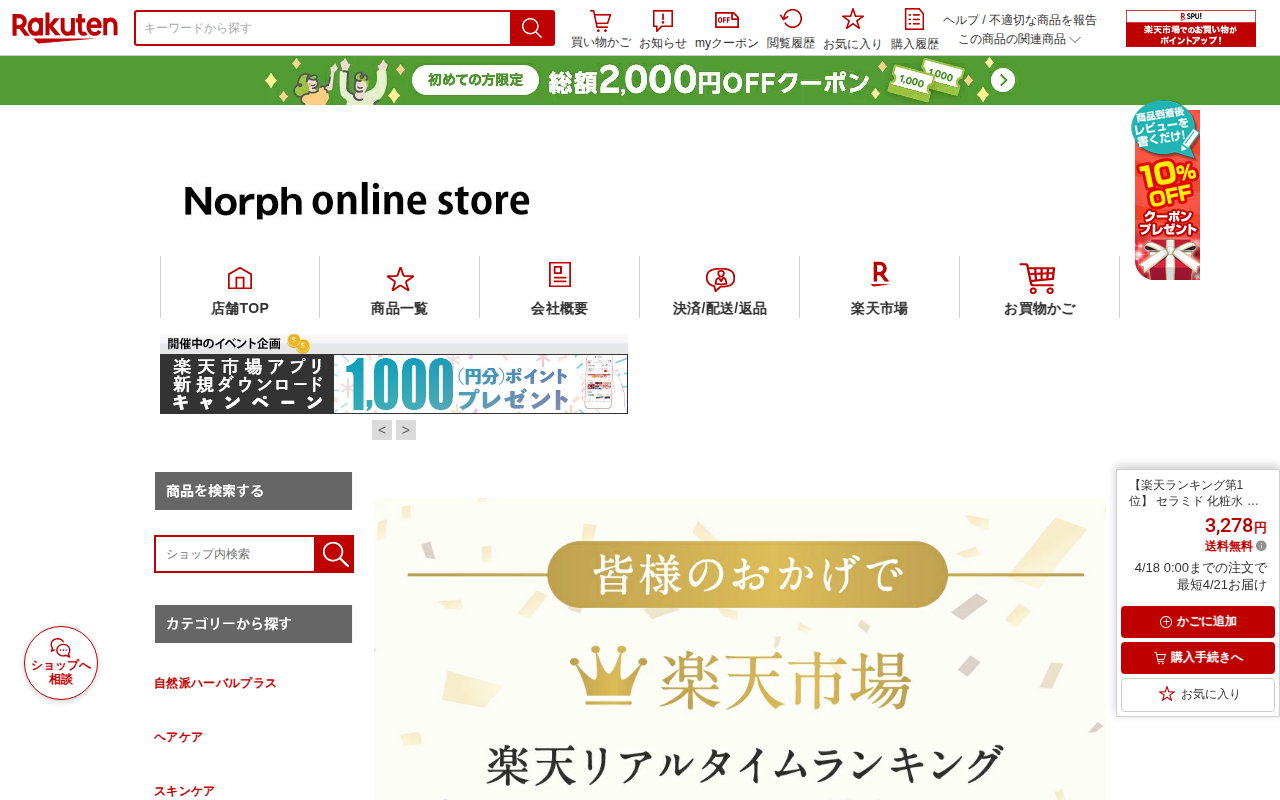Open the ショップへ相談 chat bubble
1280x800 pixels.
click(x=61, y=663)
